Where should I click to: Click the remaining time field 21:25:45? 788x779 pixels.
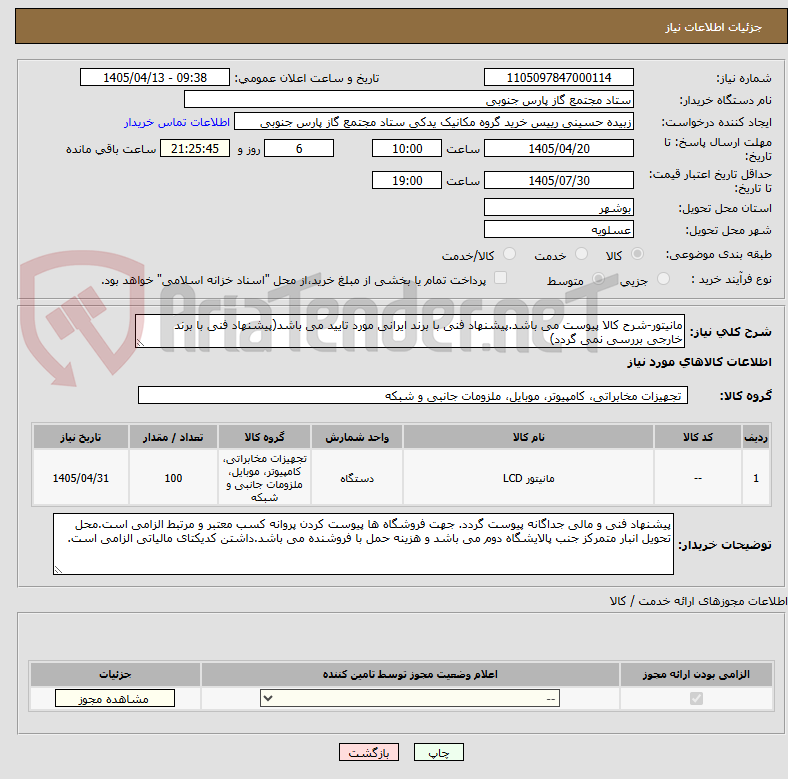point(195,148)
